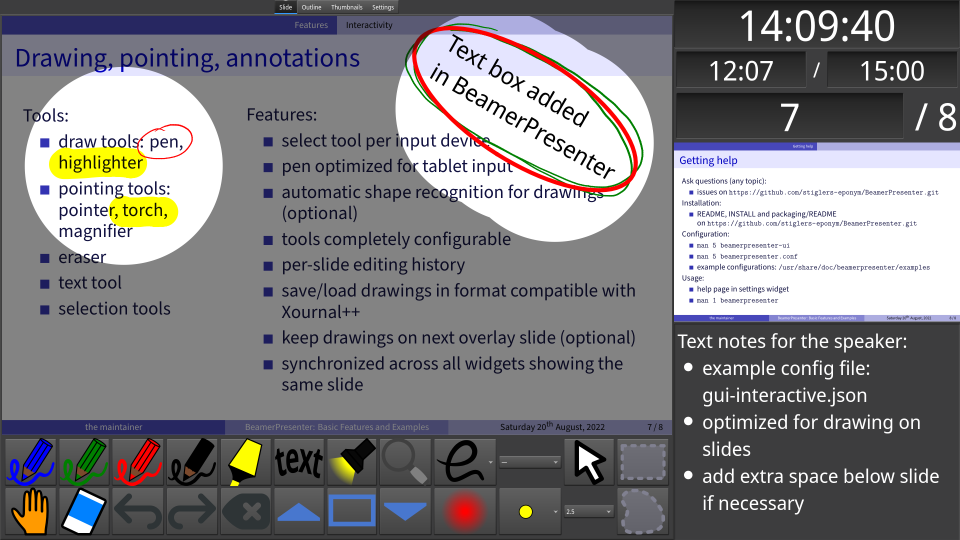The height and width of the screenshot is (540, 960).
Task: Click the GitHub issues link in preview
Action: click(833, 192)
